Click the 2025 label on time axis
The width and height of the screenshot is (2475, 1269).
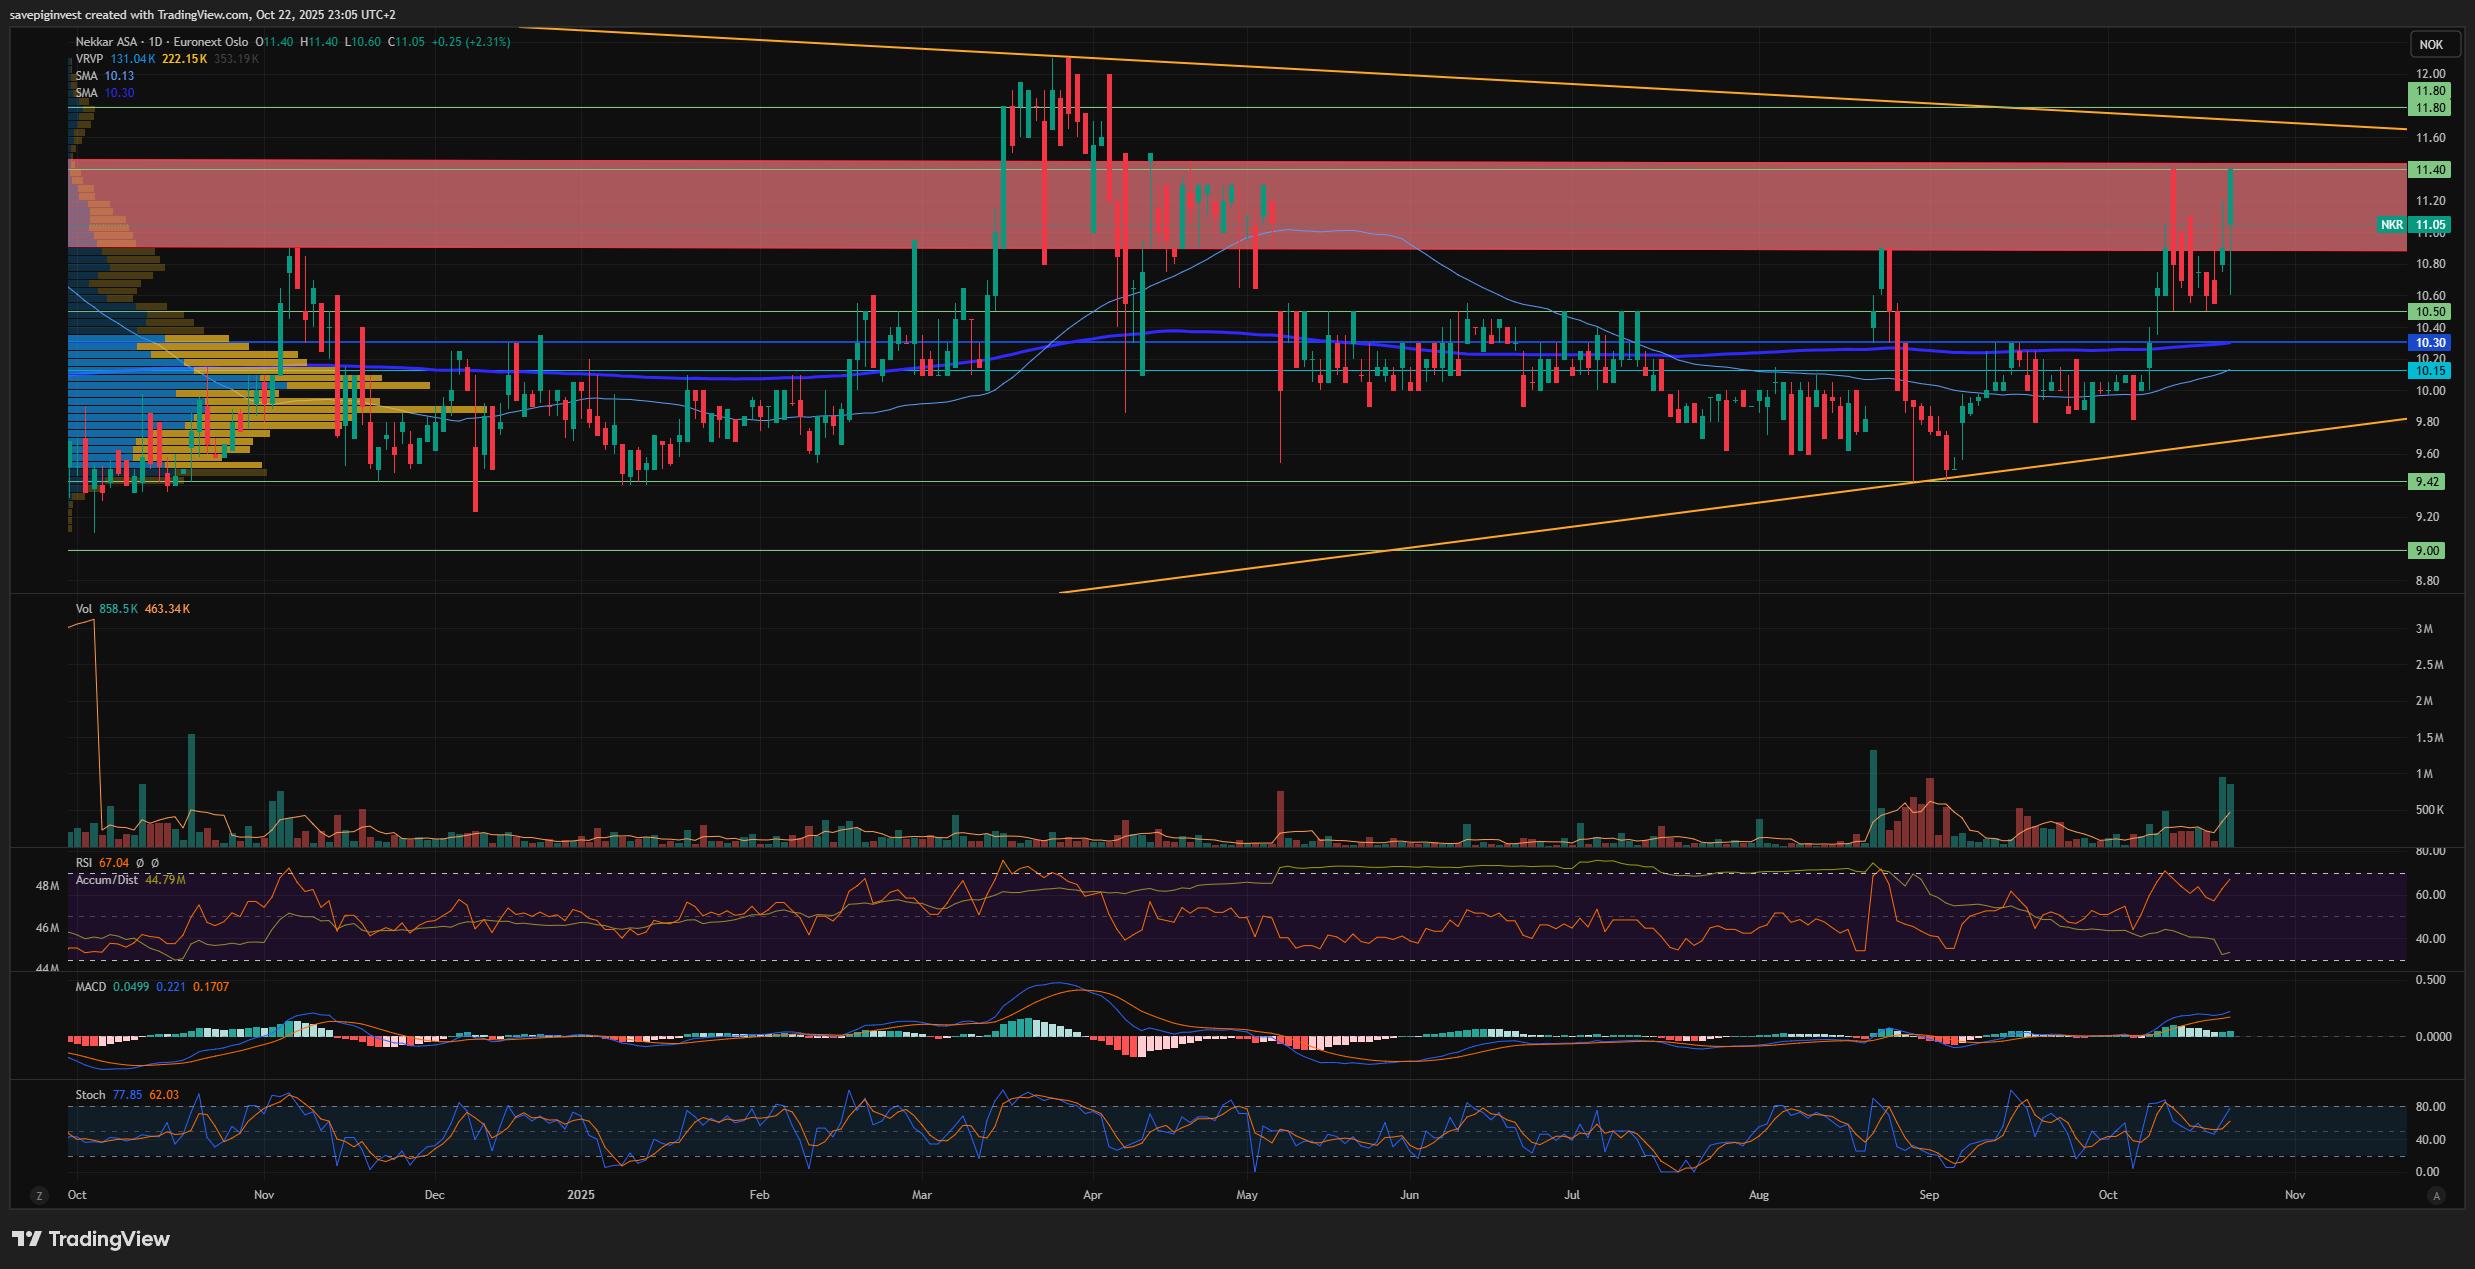click(x=580, y=1195)
